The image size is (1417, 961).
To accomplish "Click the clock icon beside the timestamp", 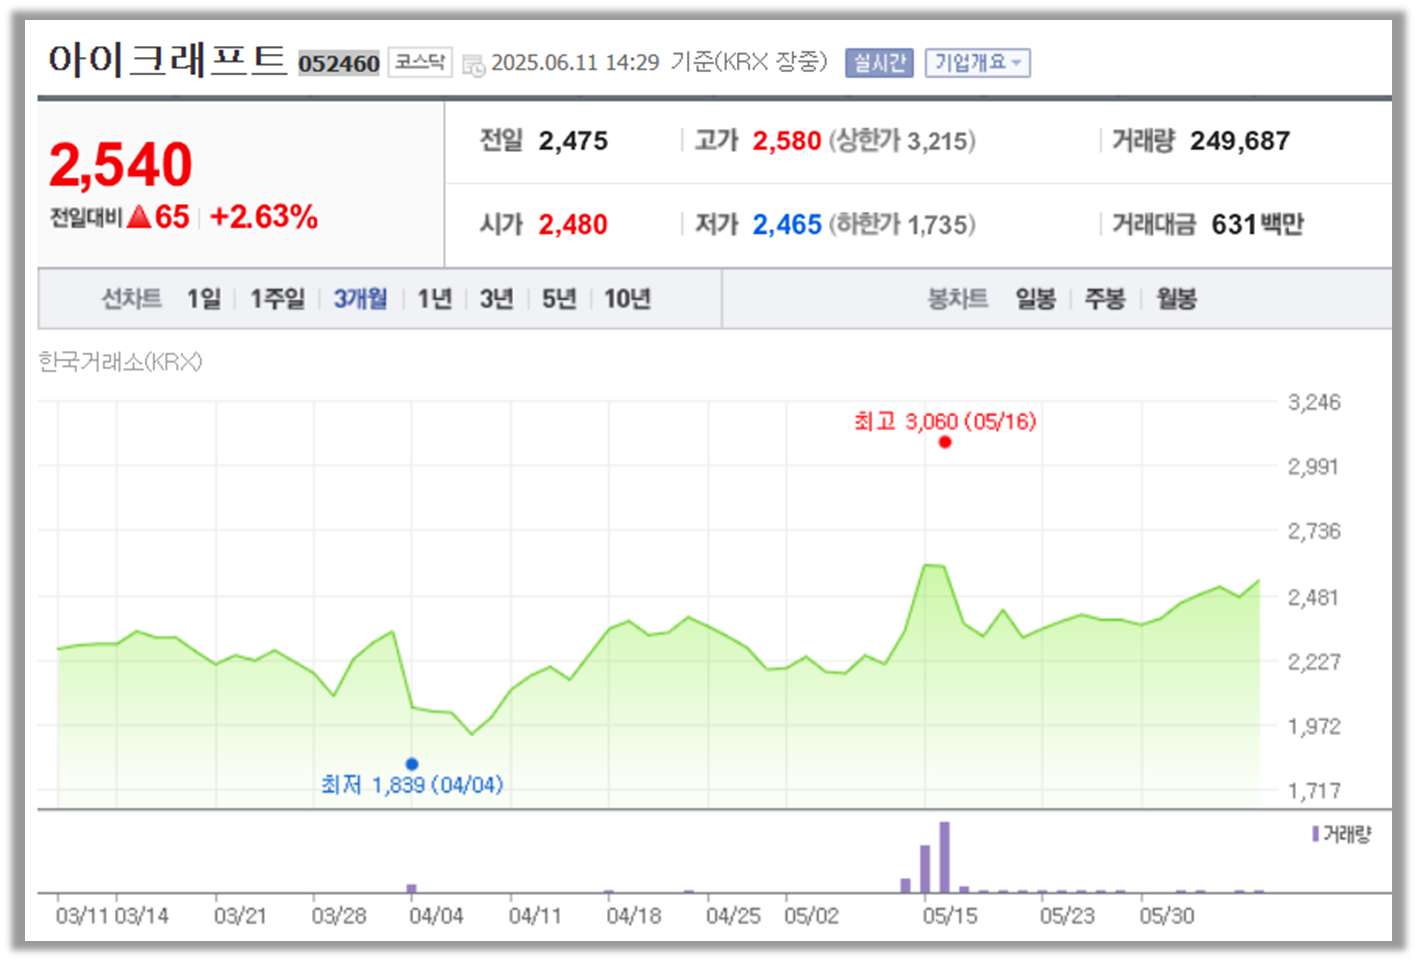I will [473, 65].
